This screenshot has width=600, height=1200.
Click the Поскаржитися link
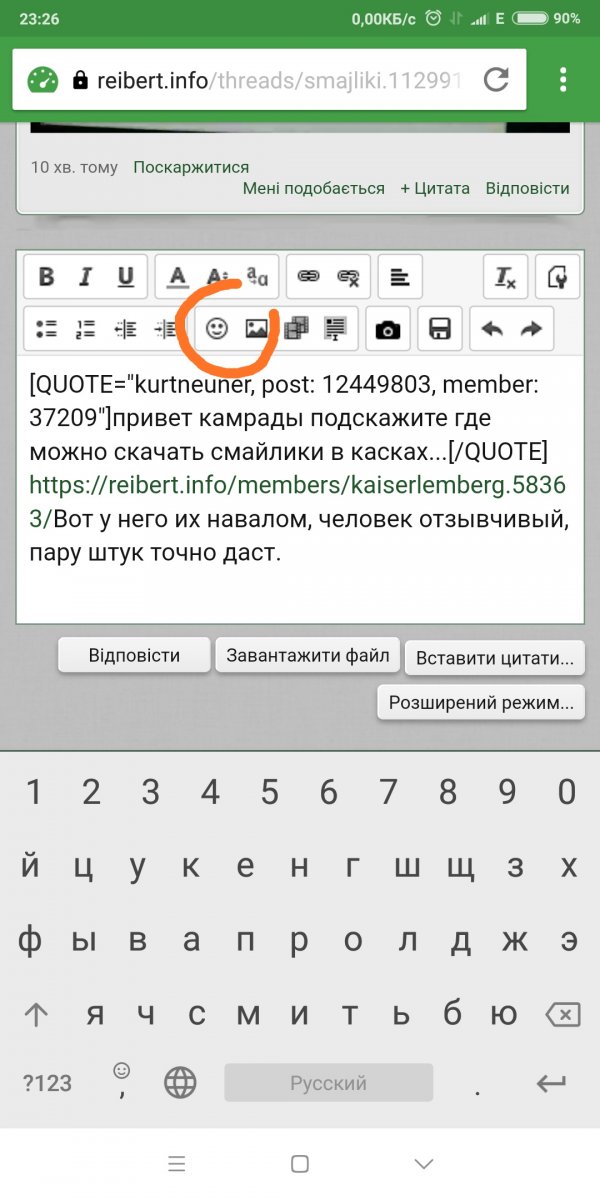(x=191, y=167)
